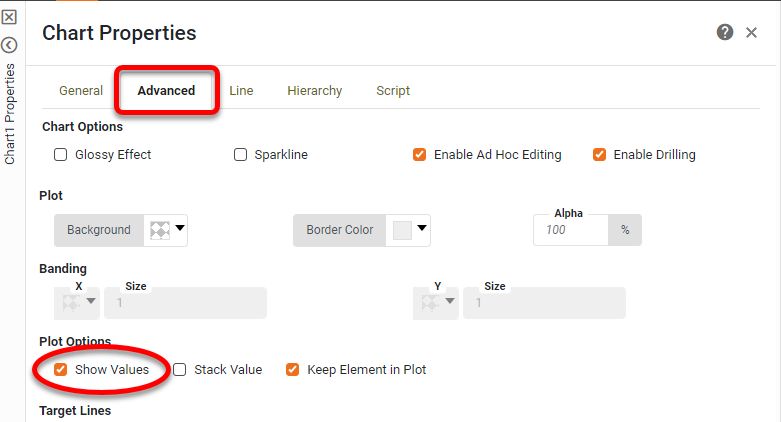Viewport: 781px width, 422px height.
Task: Expand the Banding X color dropdown
Action: [x=78, y=302]
